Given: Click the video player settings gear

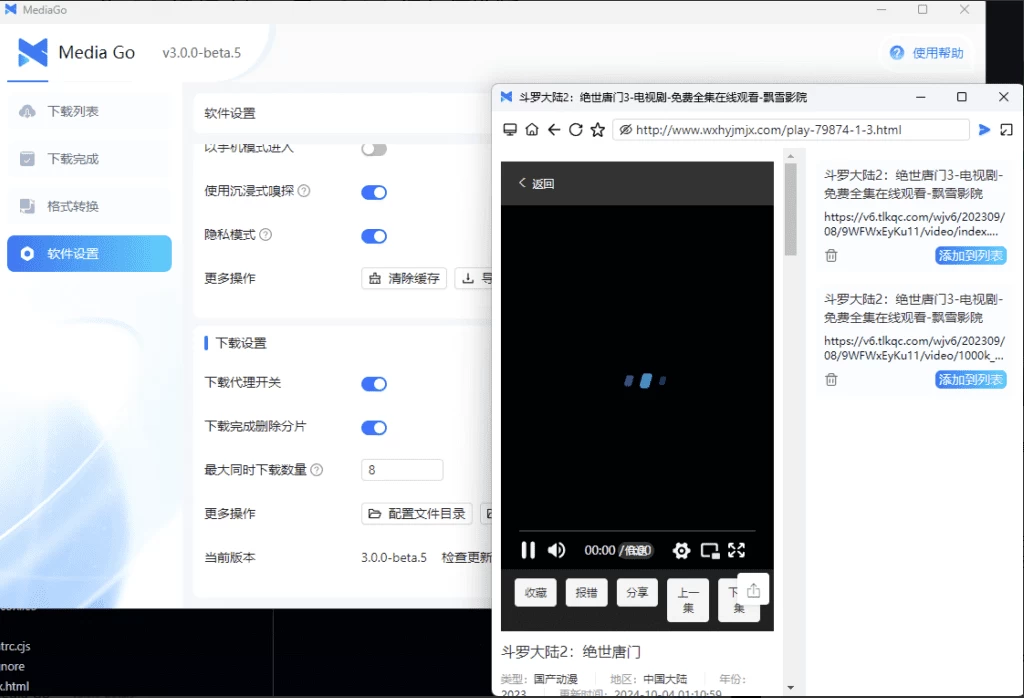Looking at the screenshot, I should tap(681, 550).
